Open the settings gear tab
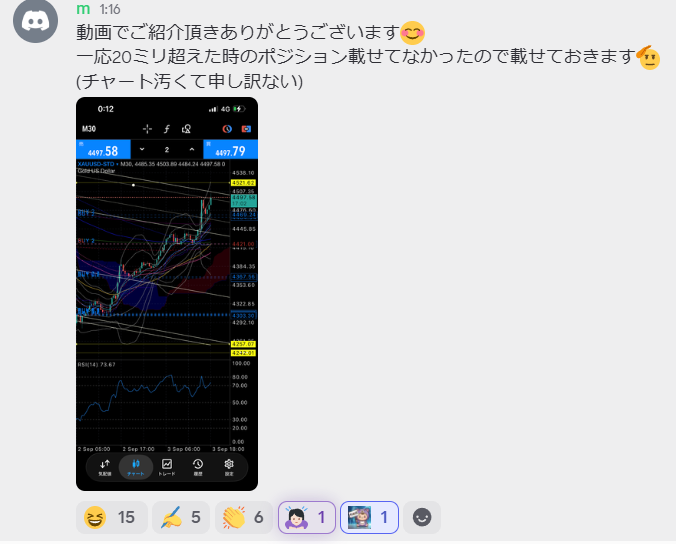Image resolution: width=676 pixels, height=544 pixels. 229,467
